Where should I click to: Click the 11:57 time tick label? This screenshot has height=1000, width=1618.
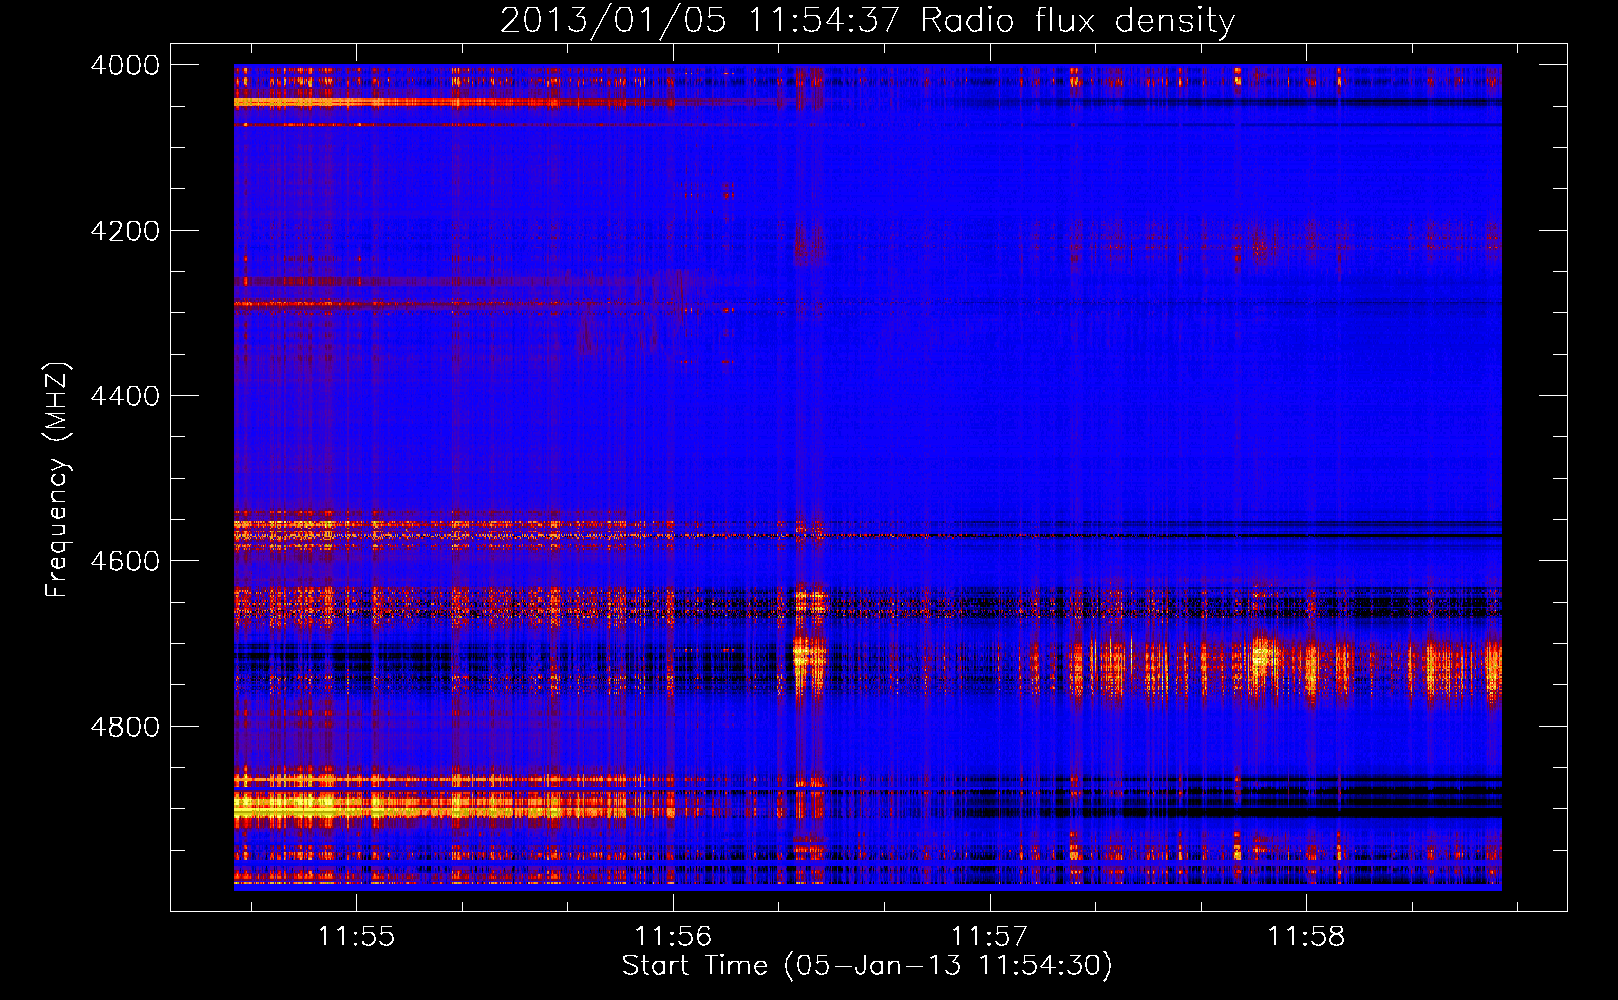pyautogui.click(x=989, y=937)
